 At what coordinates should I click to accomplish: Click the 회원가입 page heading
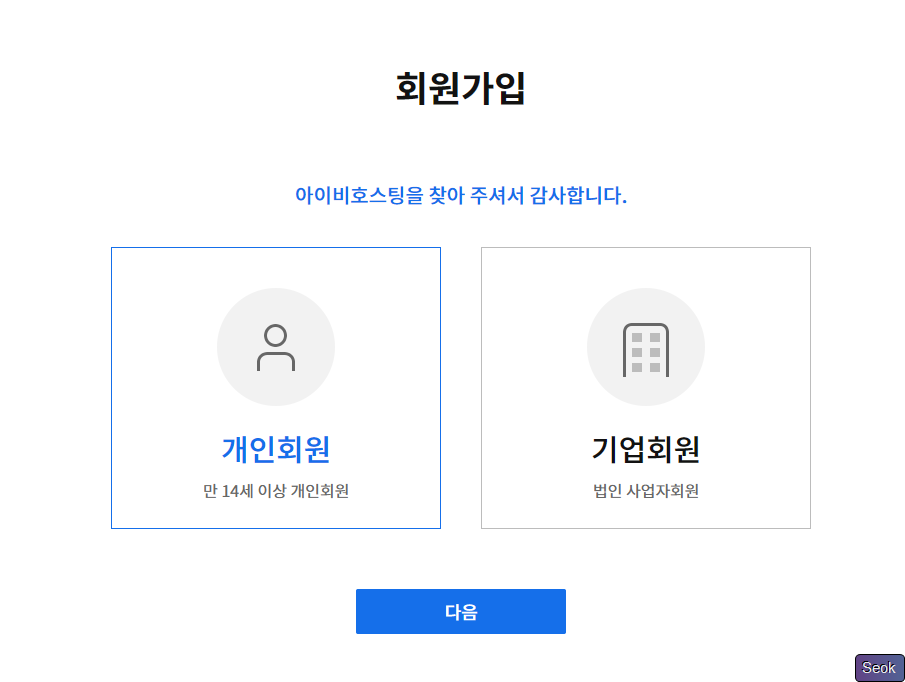[x=460, y=88]
